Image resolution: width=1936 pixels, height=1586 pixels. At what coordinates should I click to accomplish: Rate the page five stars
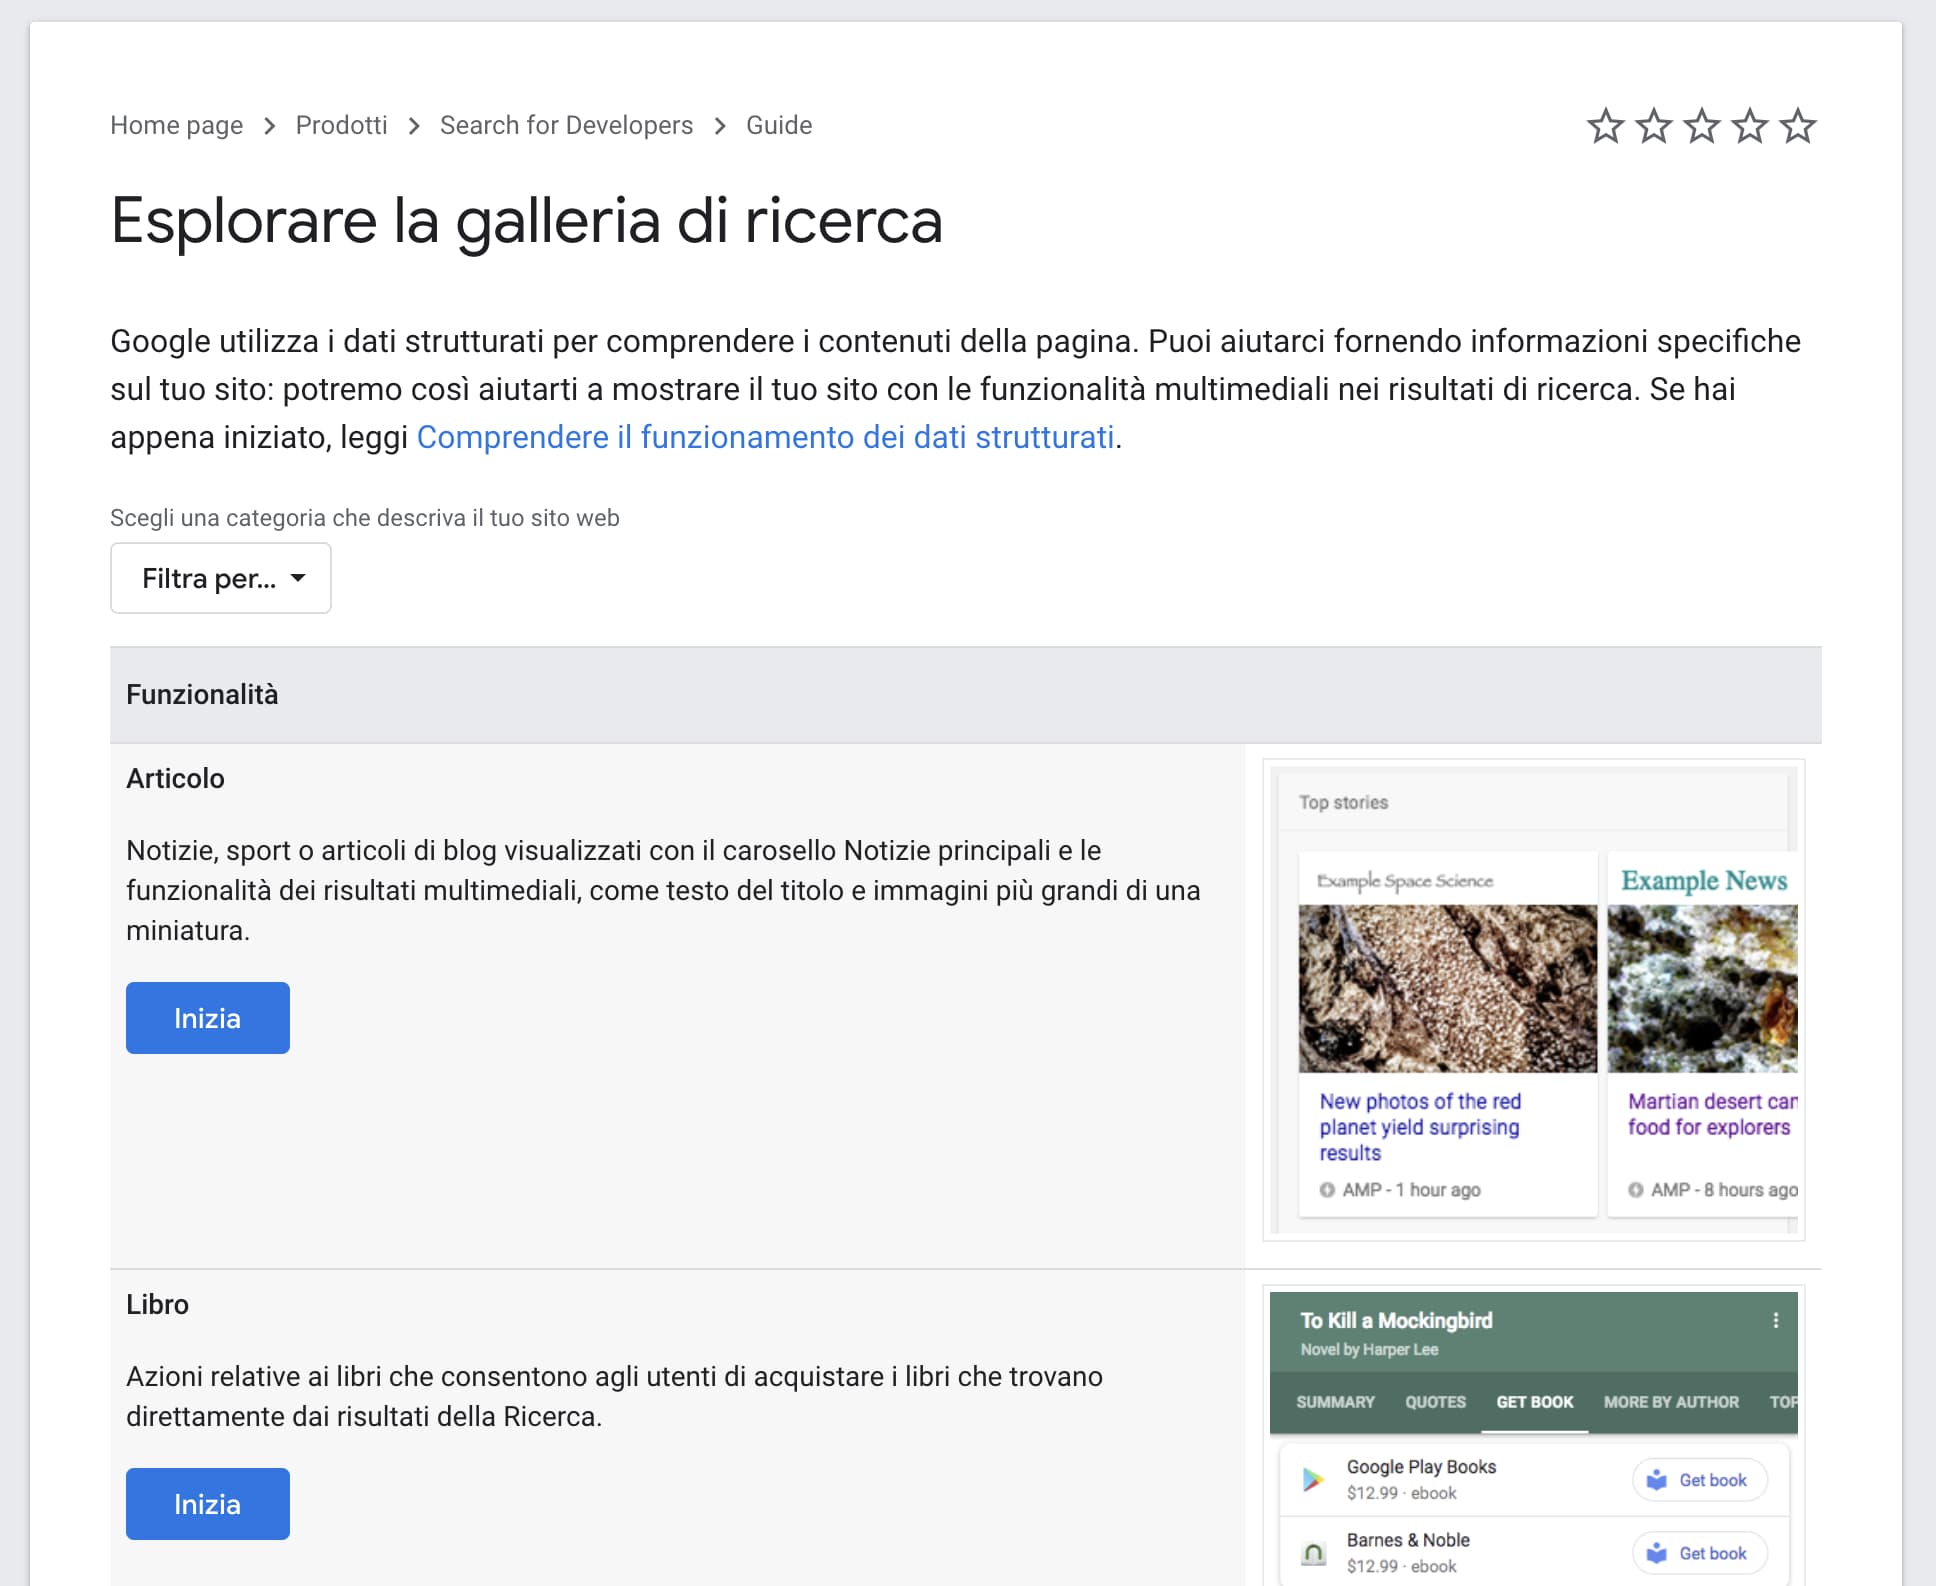(1798, 126)
